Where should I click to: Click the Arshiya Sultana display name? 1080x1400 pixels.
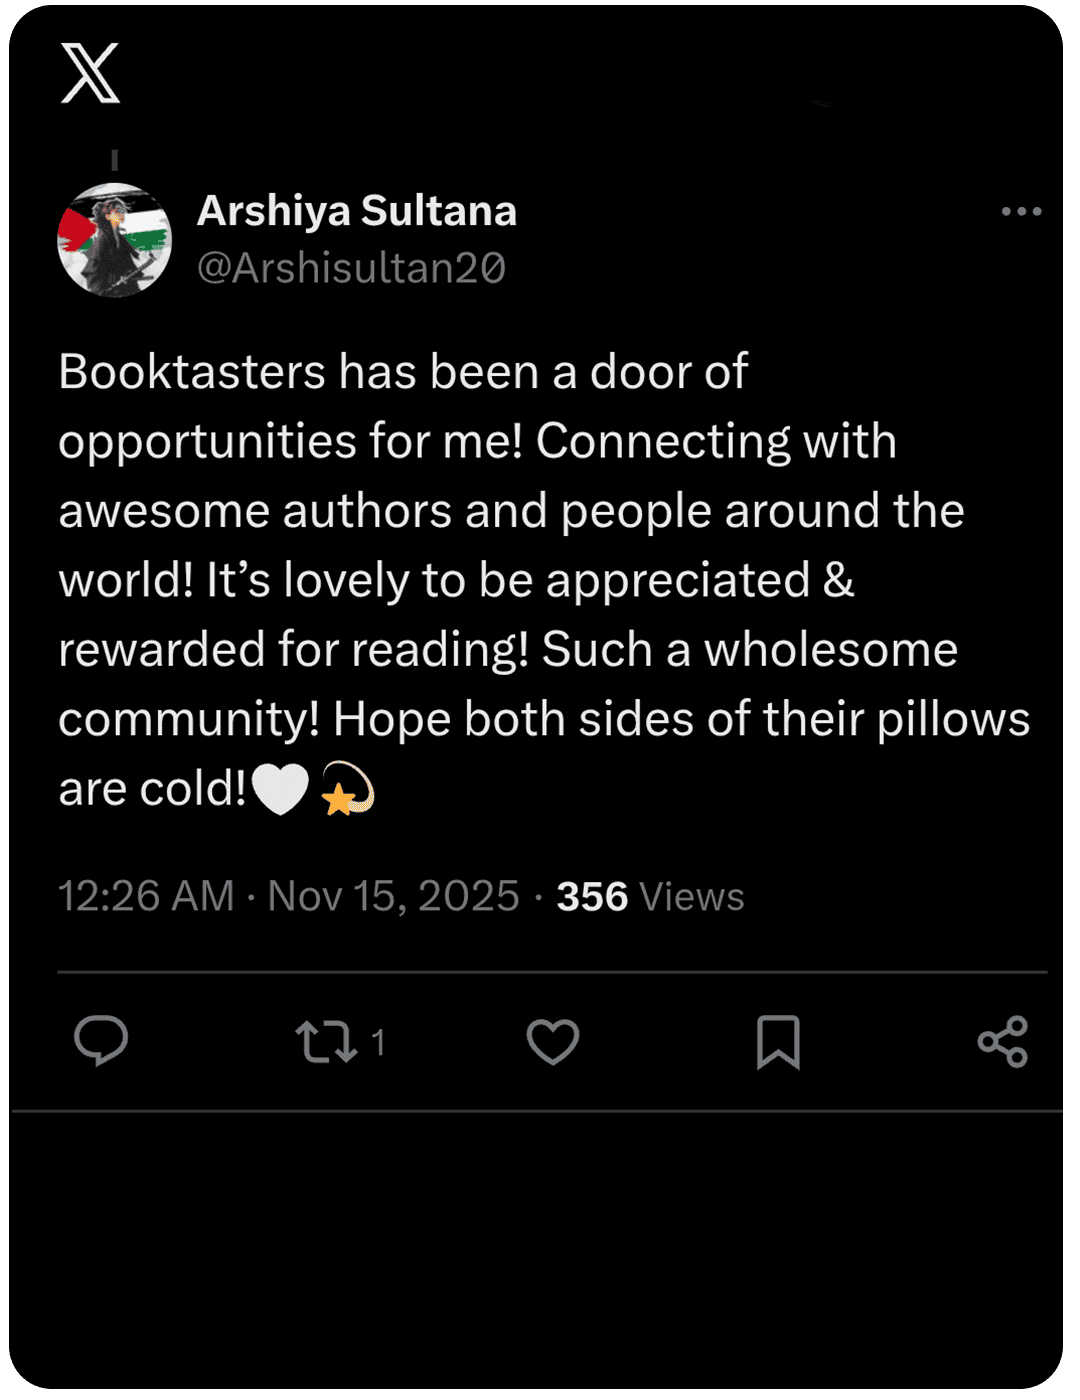pos(357,211)
